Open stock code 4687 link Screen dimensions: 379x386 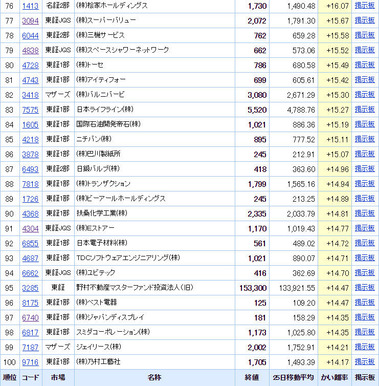(30, 259)
